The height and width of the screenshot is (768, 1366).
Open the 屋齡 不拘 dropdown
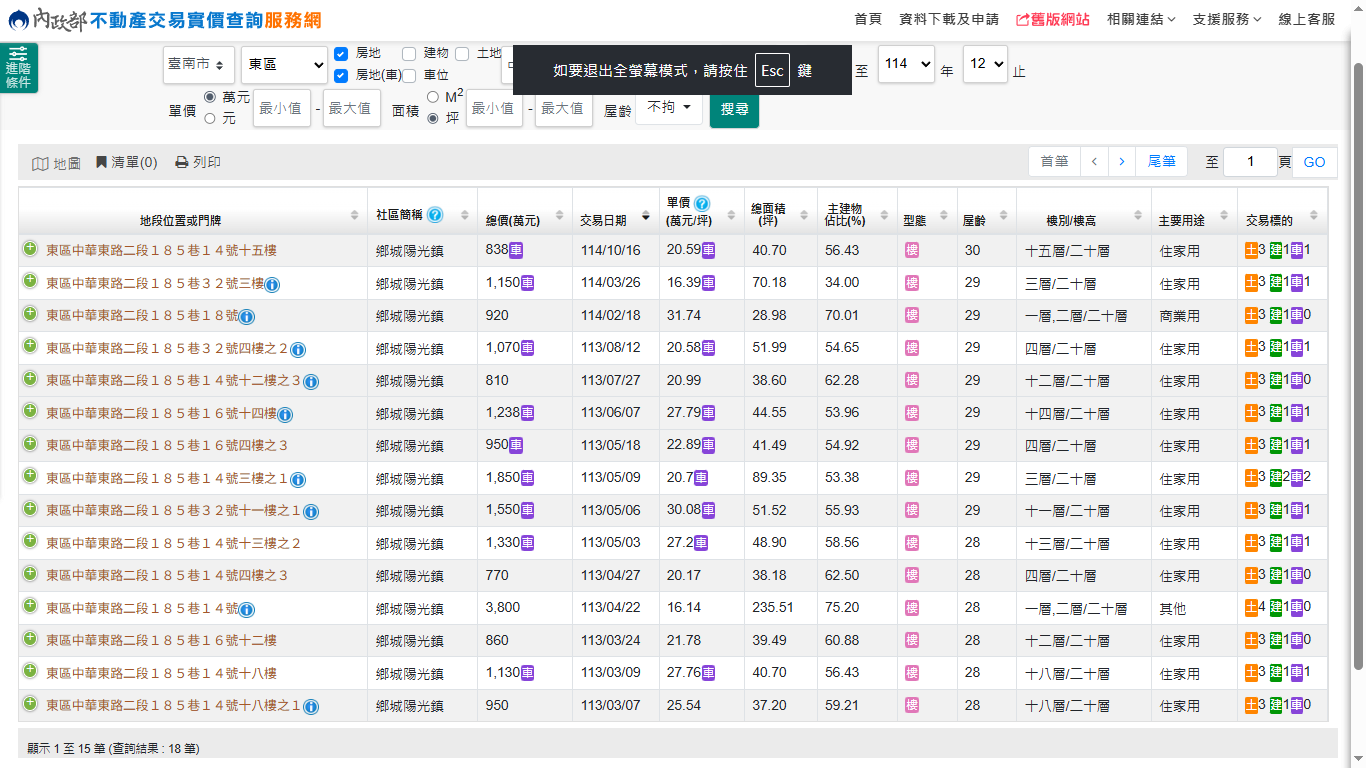[x=669, y=107]
